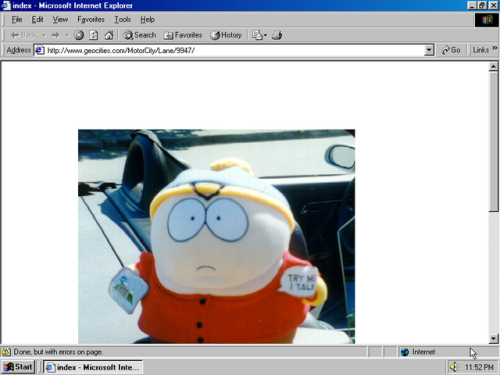Select the 'index - Microsoft Inte...' taskbar button
The image size is (500, 375).
[x=93, y=367]
